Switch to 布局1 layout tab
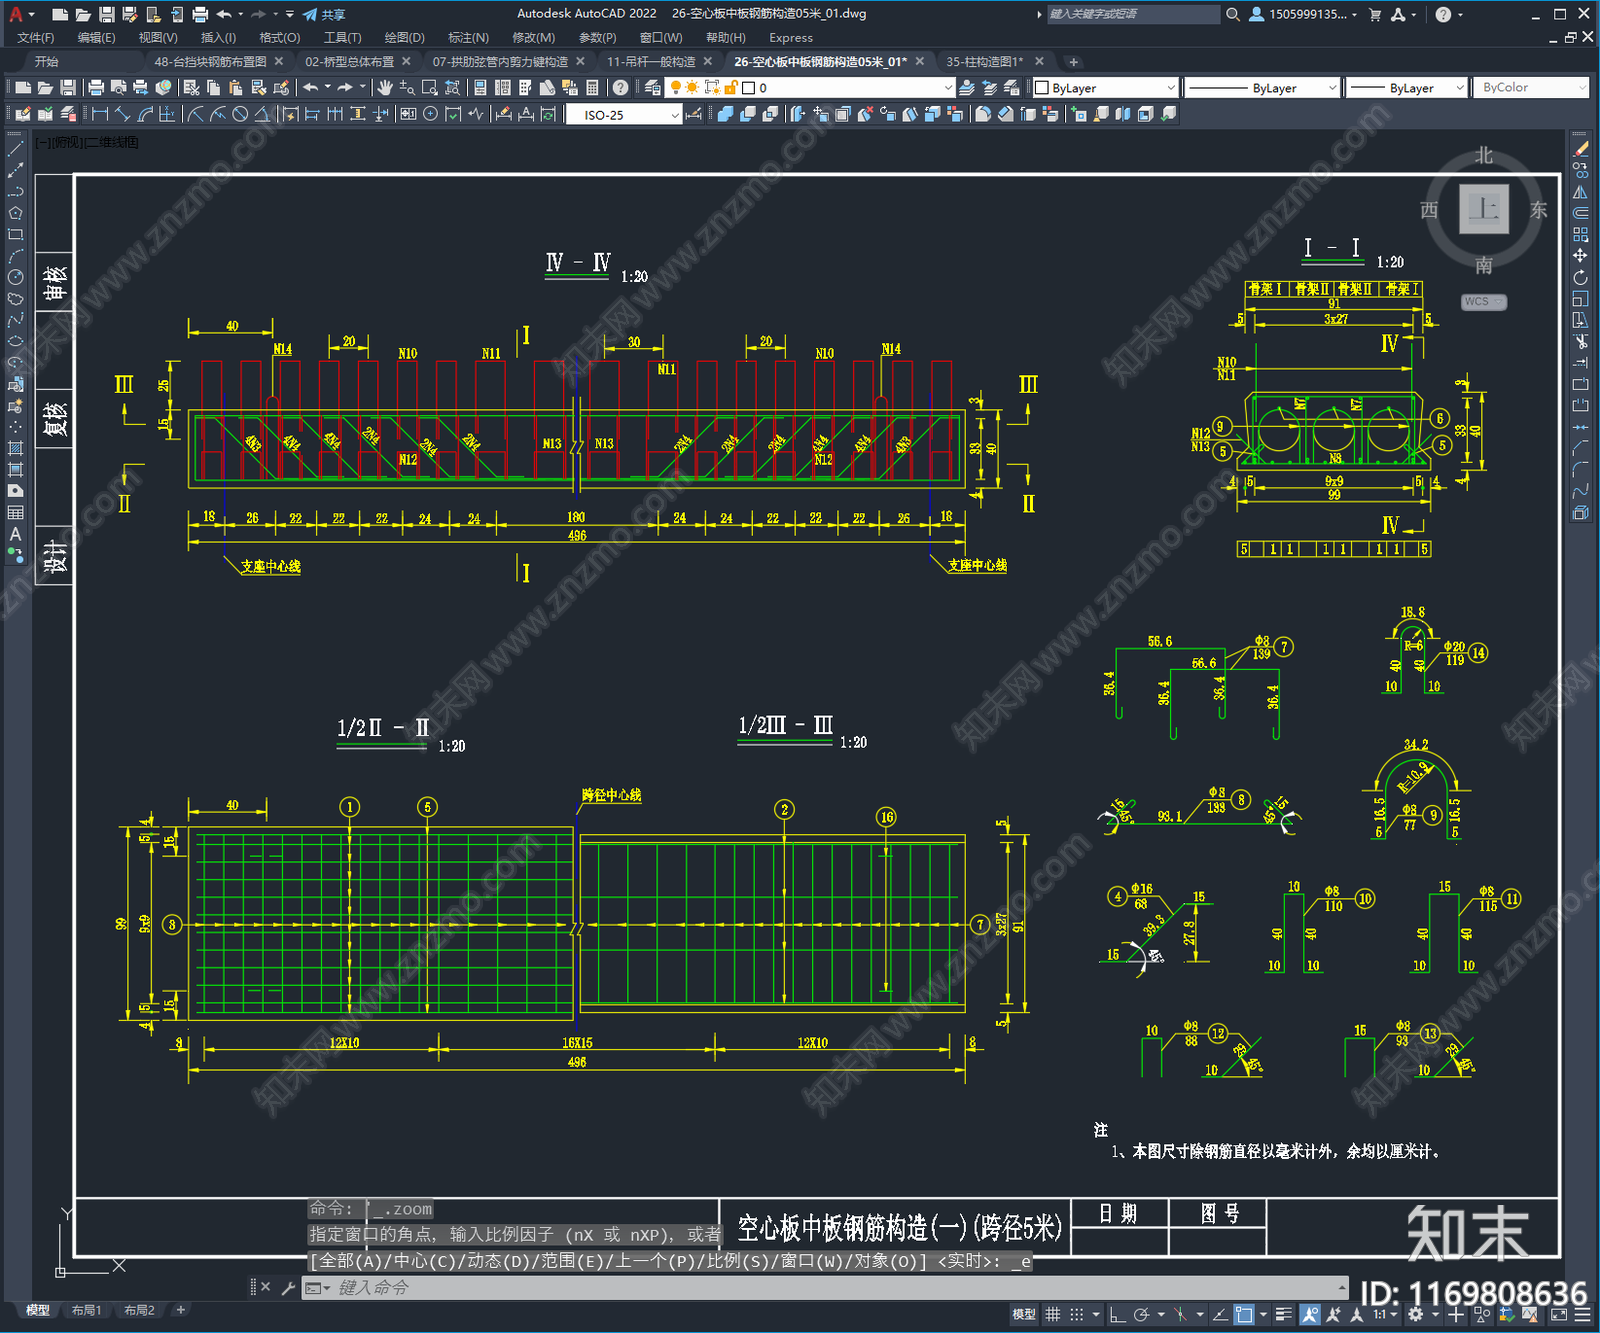 [x=86, y=1310]
